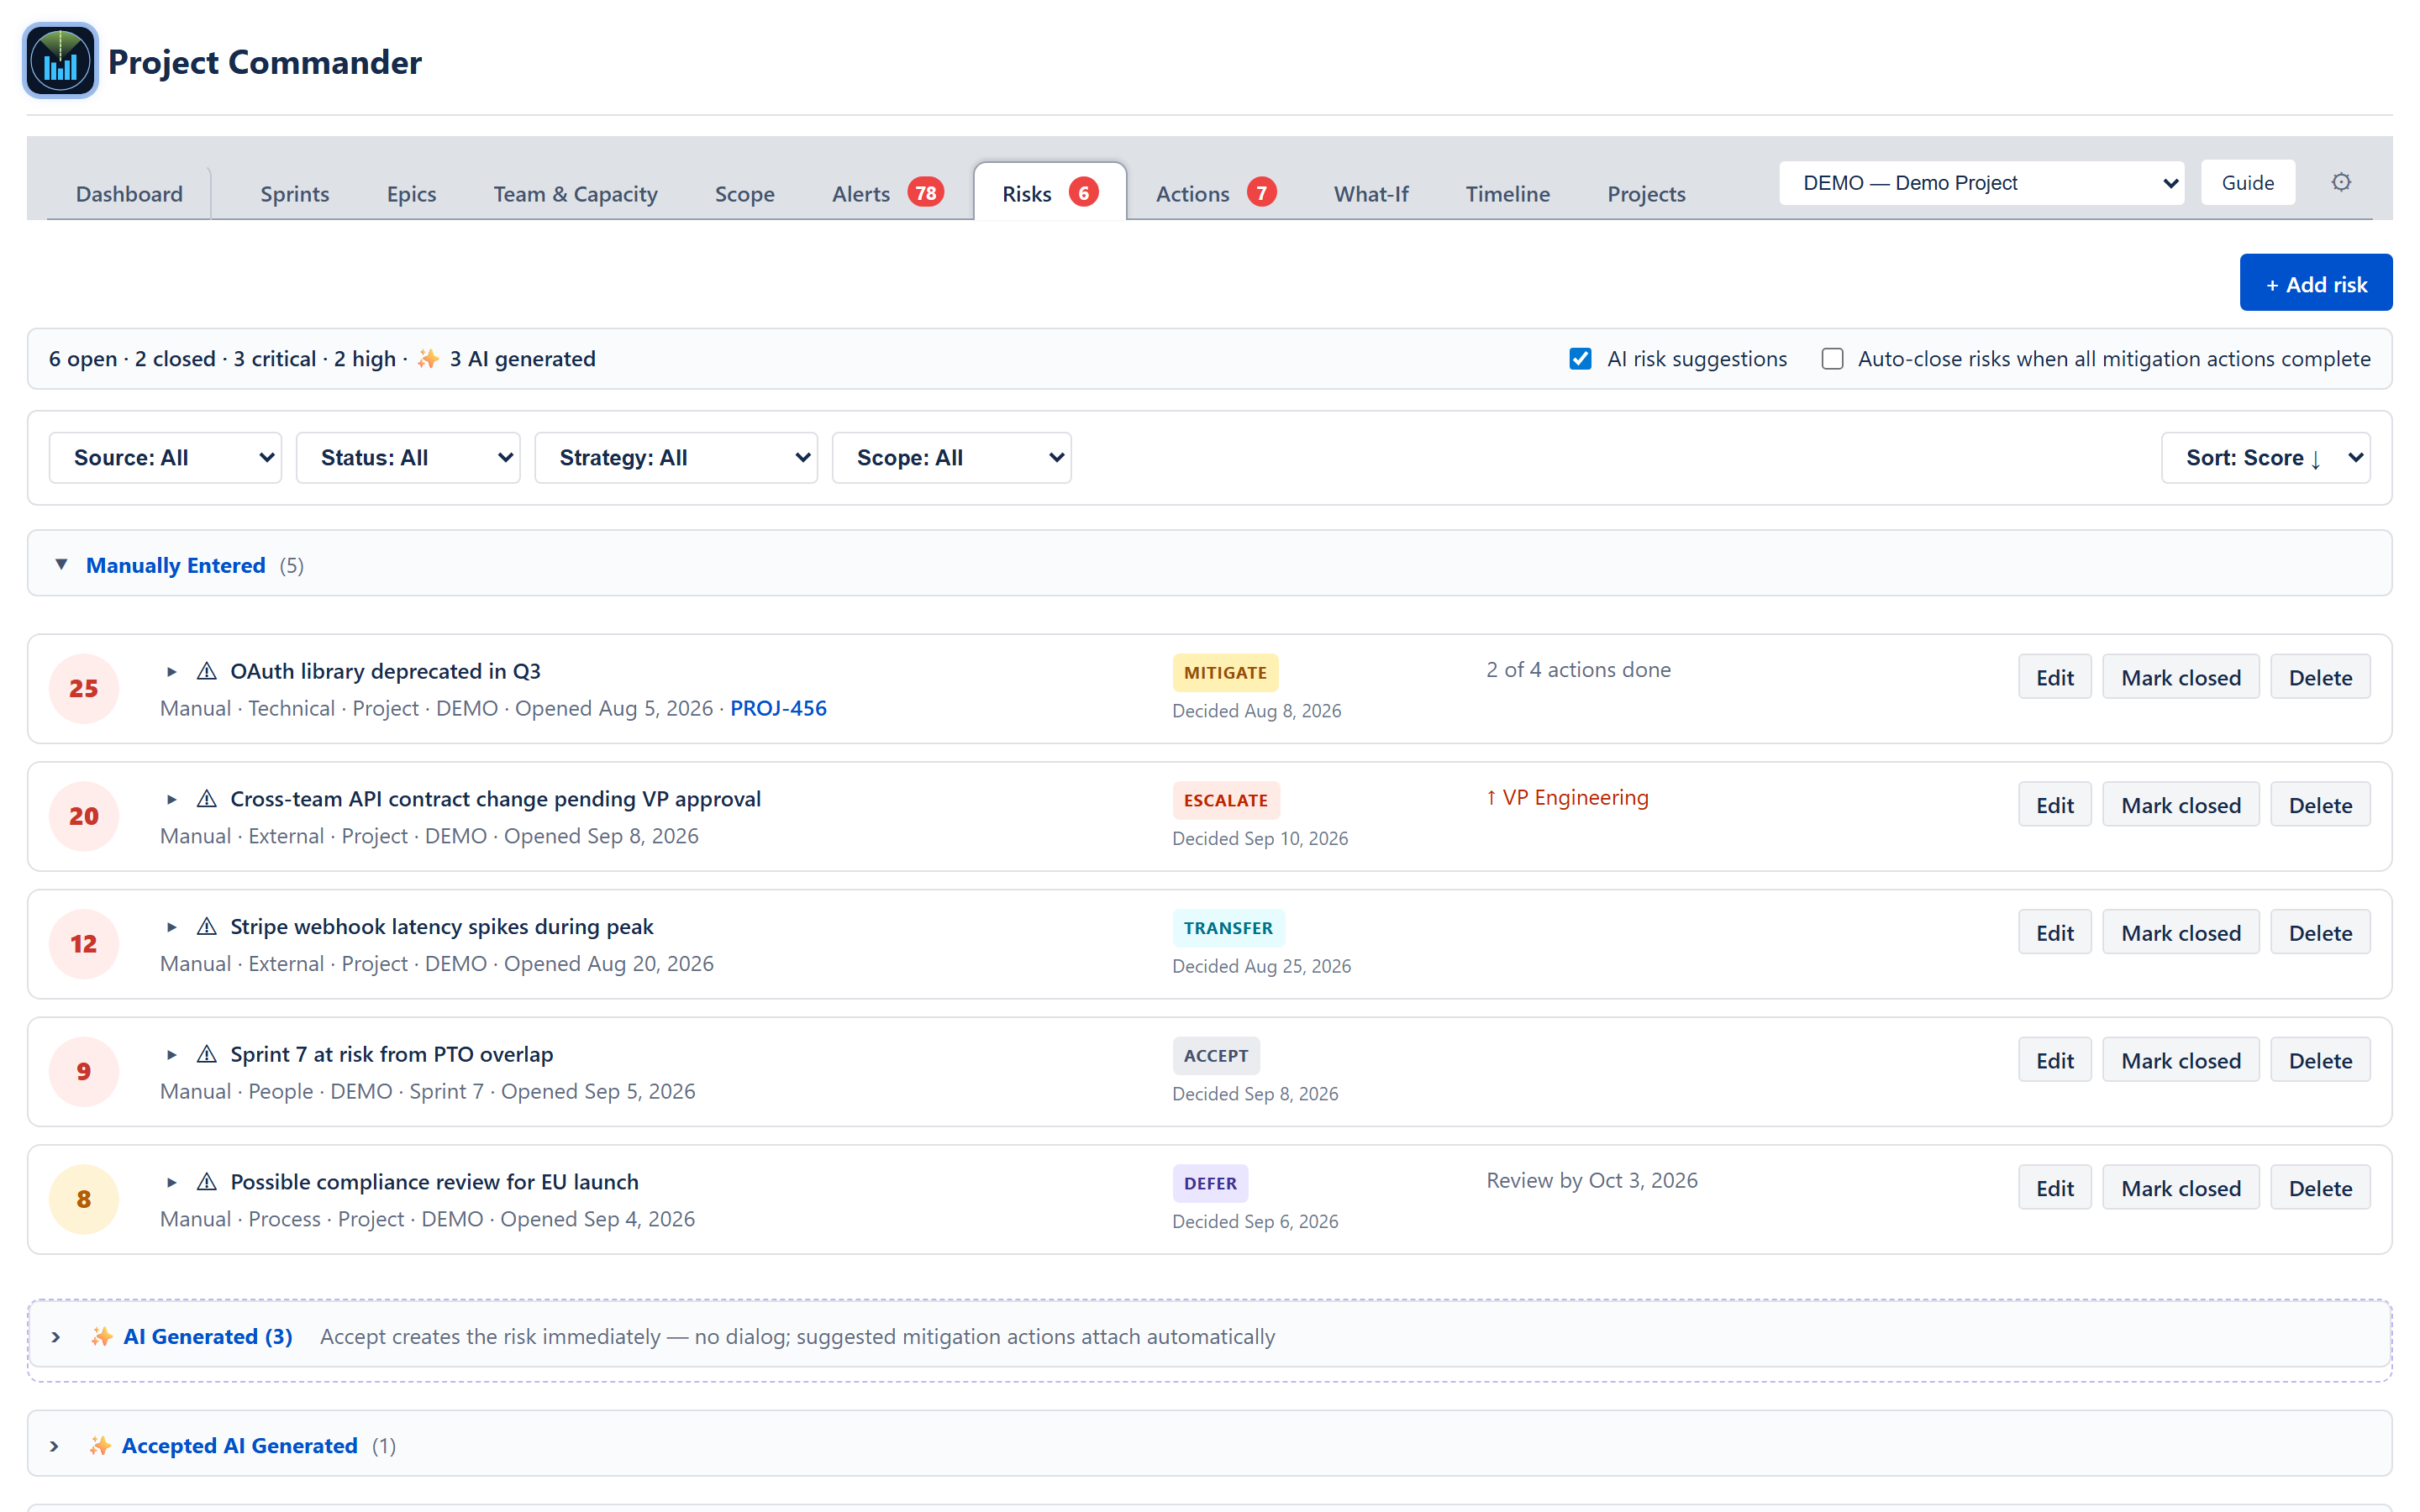Mark EU compliance review risk closed

[2180, 1188]
